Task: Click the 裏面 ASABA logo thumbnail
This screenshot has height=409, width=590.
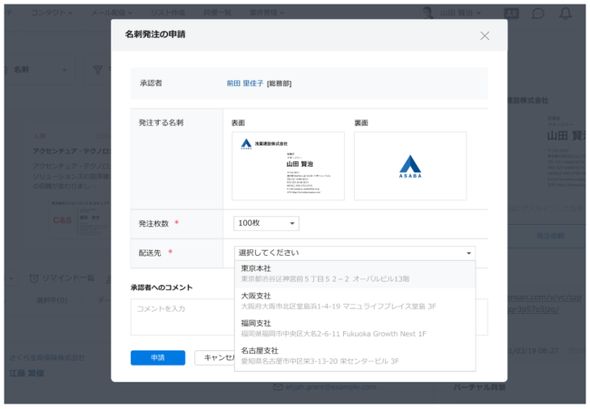Action: tap(410, 166)
